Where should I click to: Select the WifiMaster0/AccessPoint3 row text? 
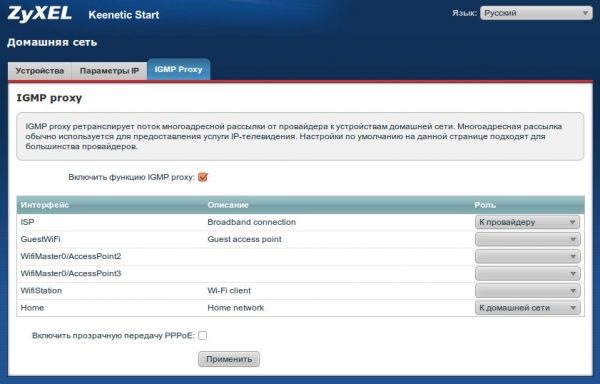click(71, 273)
